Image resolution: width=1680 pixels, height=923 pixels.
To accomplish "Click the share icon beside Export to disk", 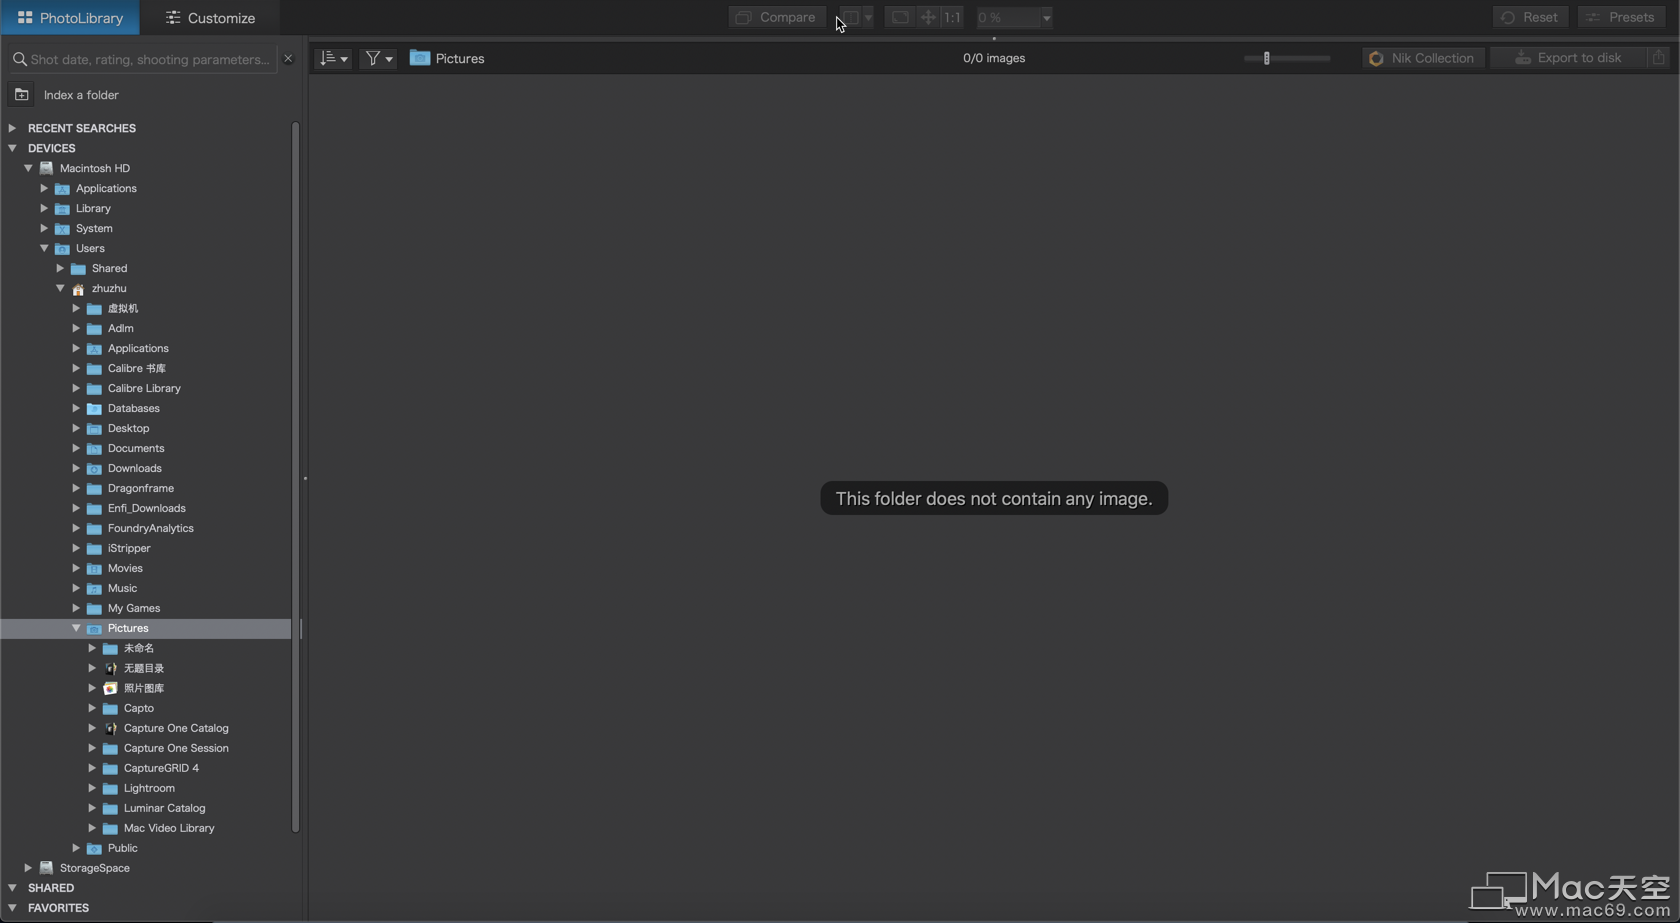I will (x=1658, y=58).
